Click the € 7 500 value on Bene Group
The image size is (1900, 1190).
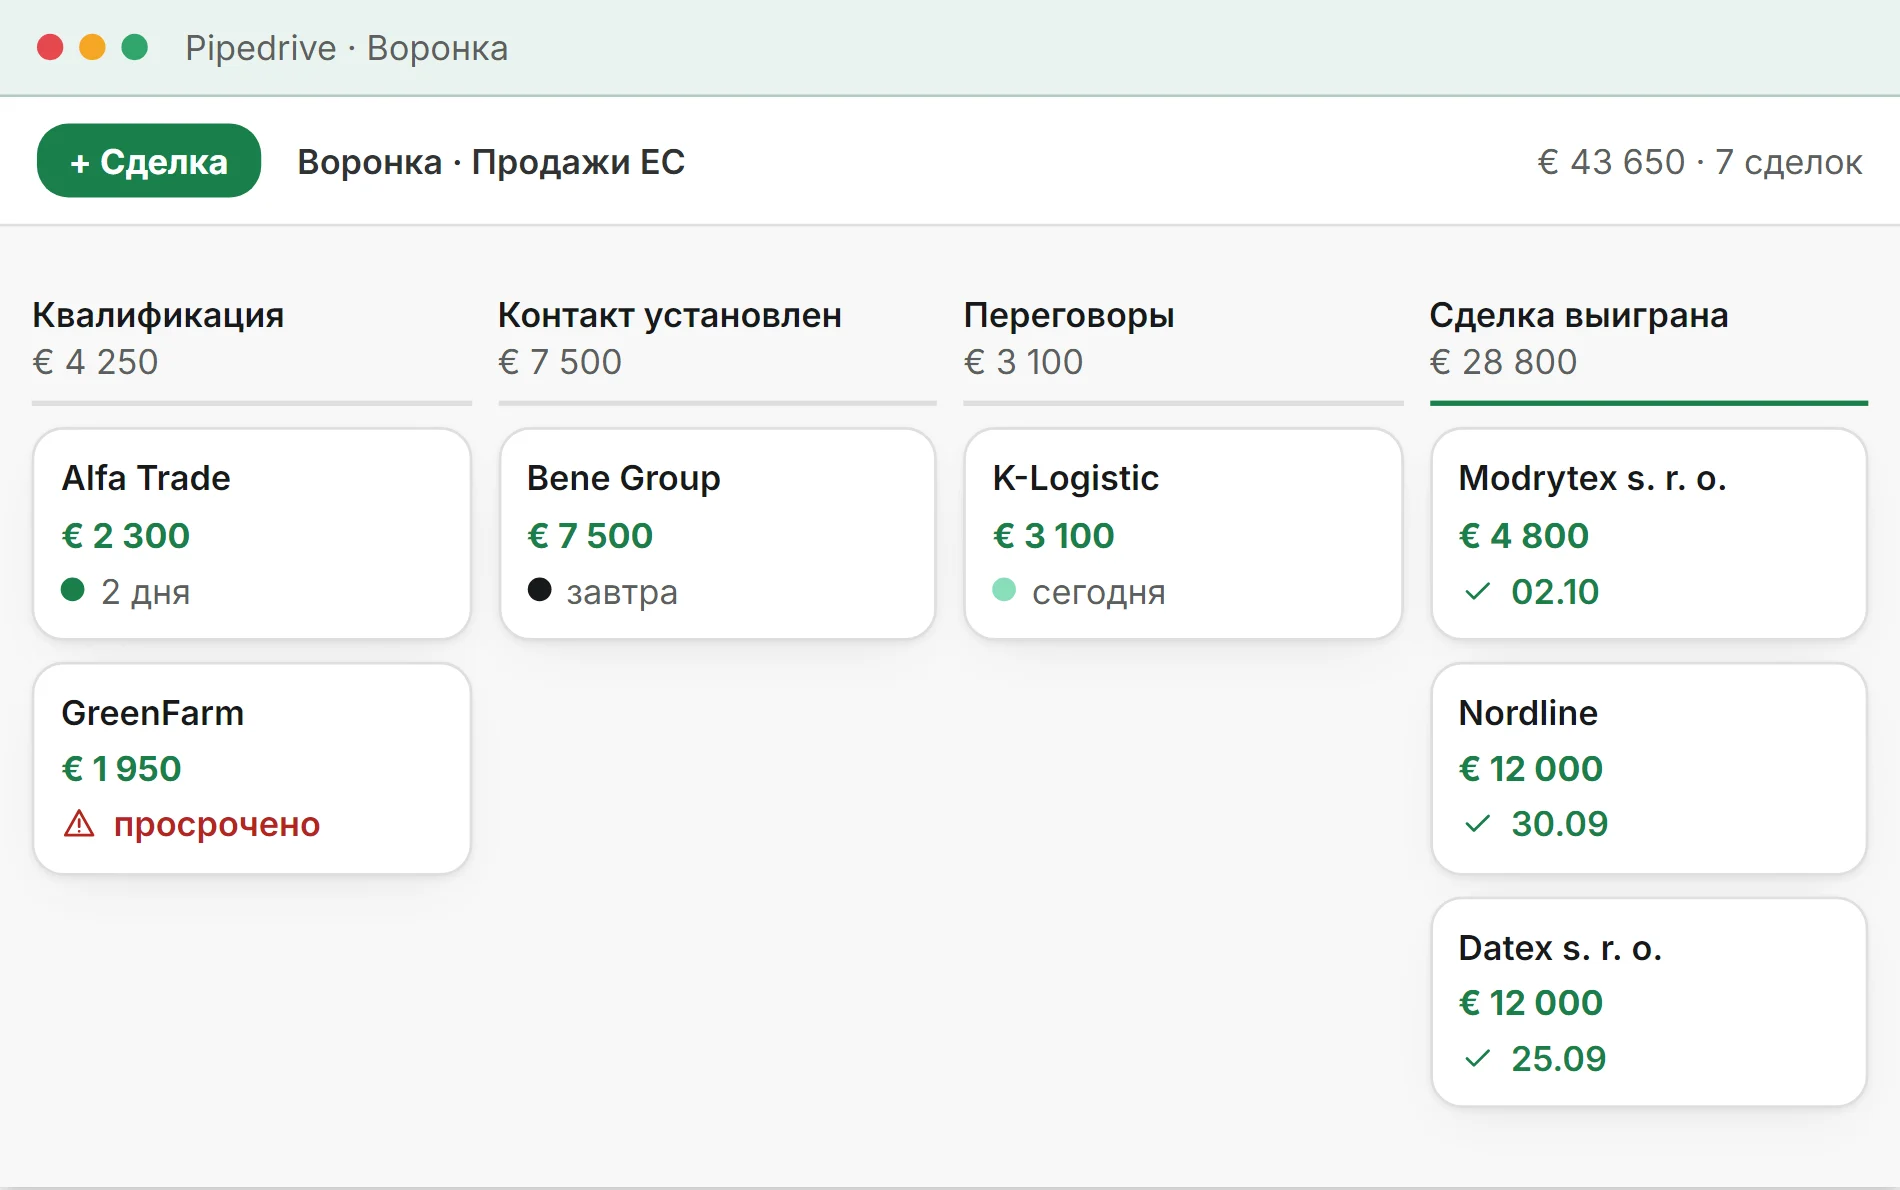pyautogui.click(x=590, y=535)
